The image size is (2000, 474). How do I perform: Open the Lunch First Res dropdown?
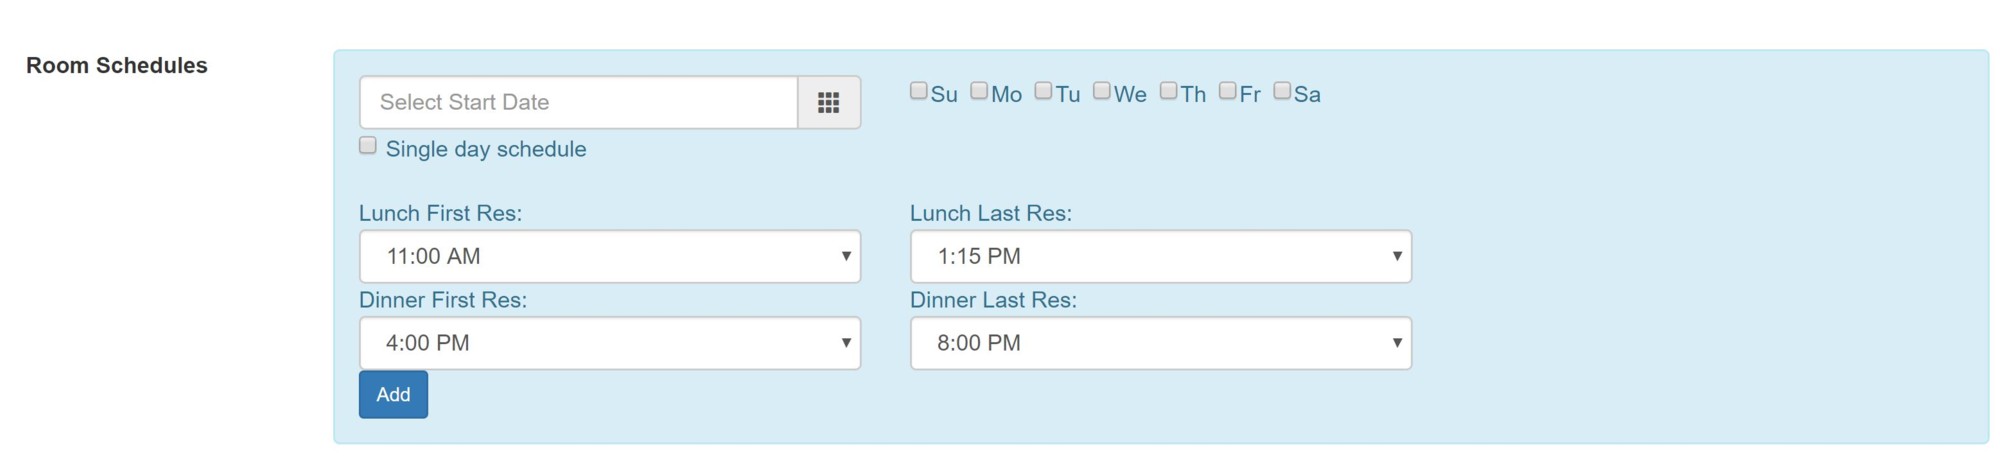[609, 256]
